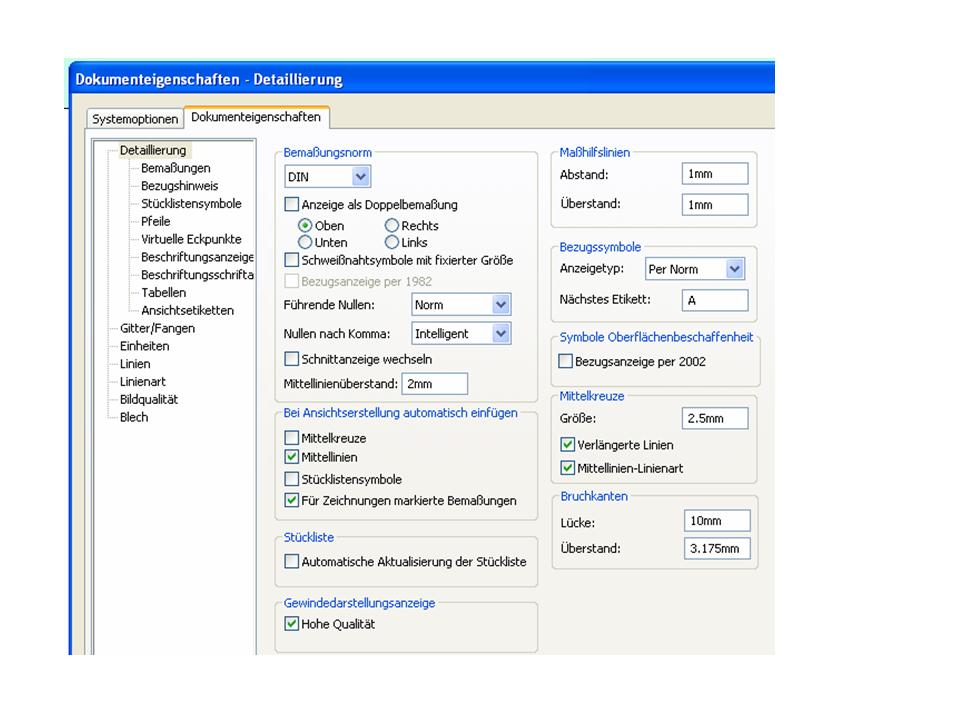Open Bezugshinweis tree entry
The image size is (960, 720).
(x=179, y=186)
